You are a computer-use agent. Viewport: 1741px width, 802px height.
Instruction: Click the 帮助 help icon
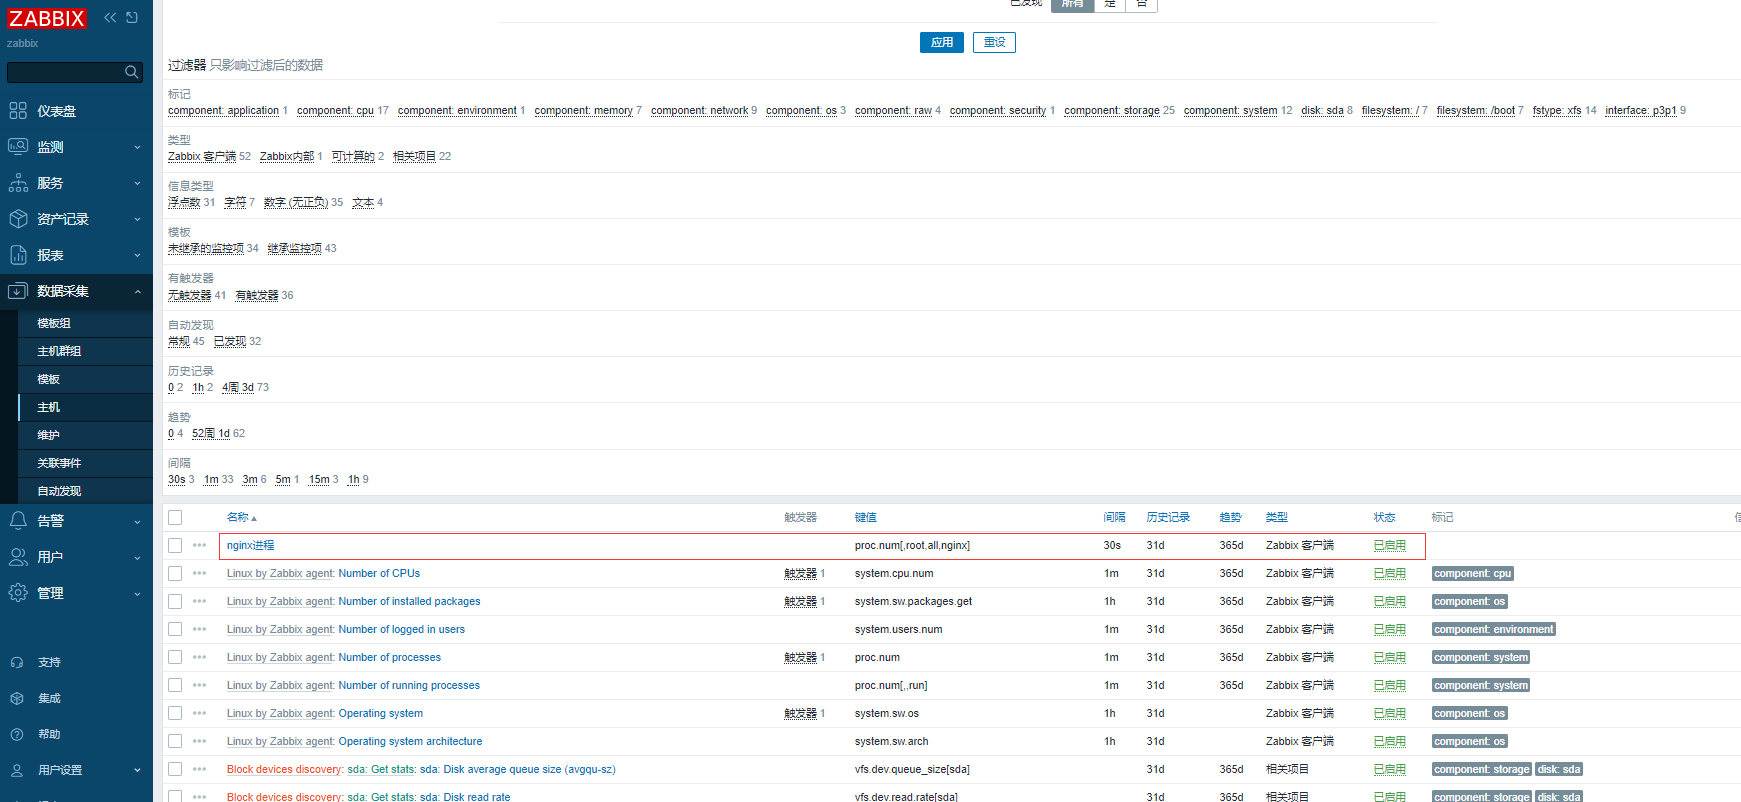pyautogui.click(x=17, y=734)
